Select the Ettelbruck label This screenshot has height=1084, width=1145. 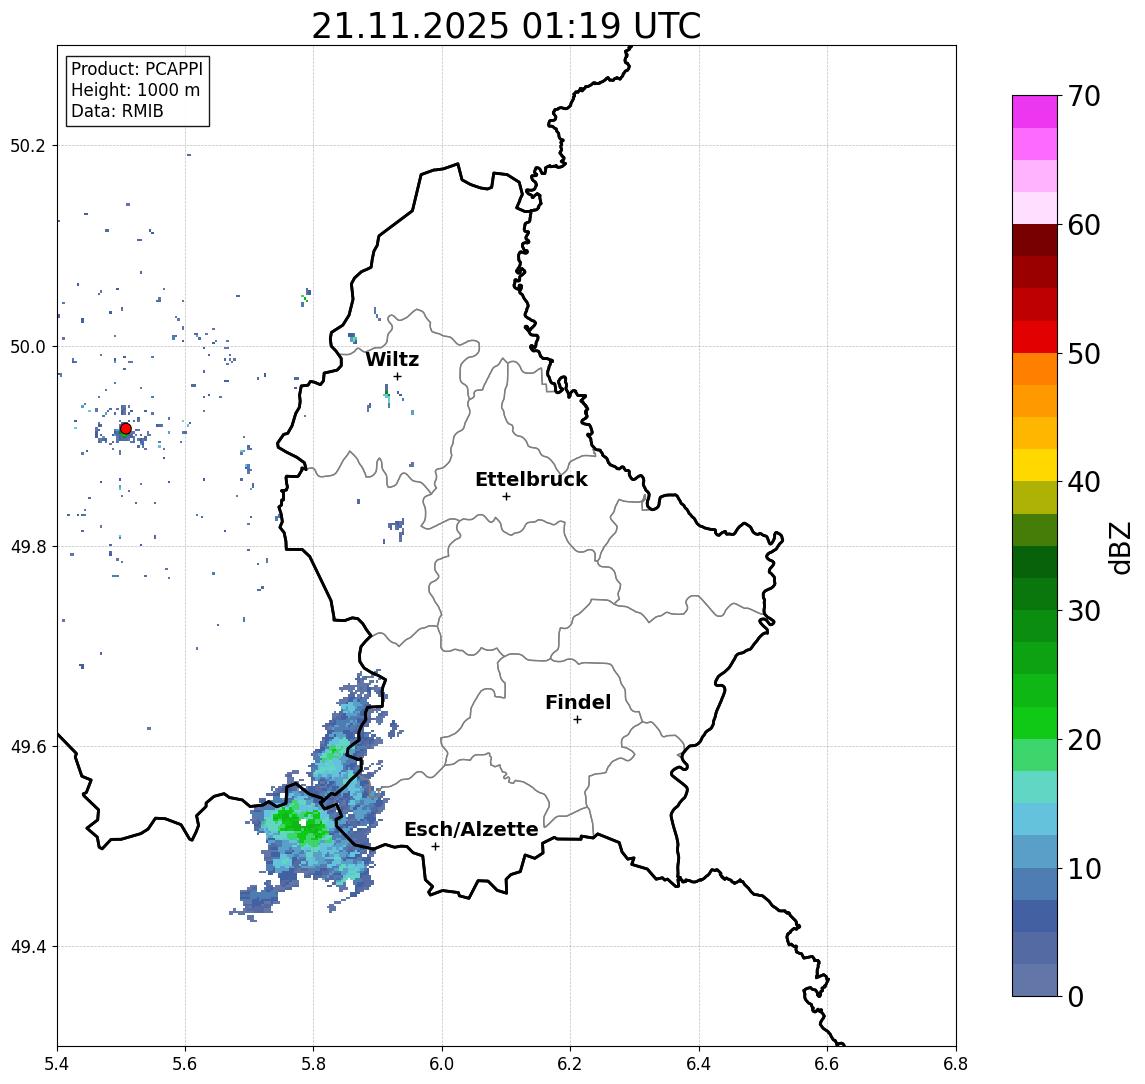(x=531, y=479)
